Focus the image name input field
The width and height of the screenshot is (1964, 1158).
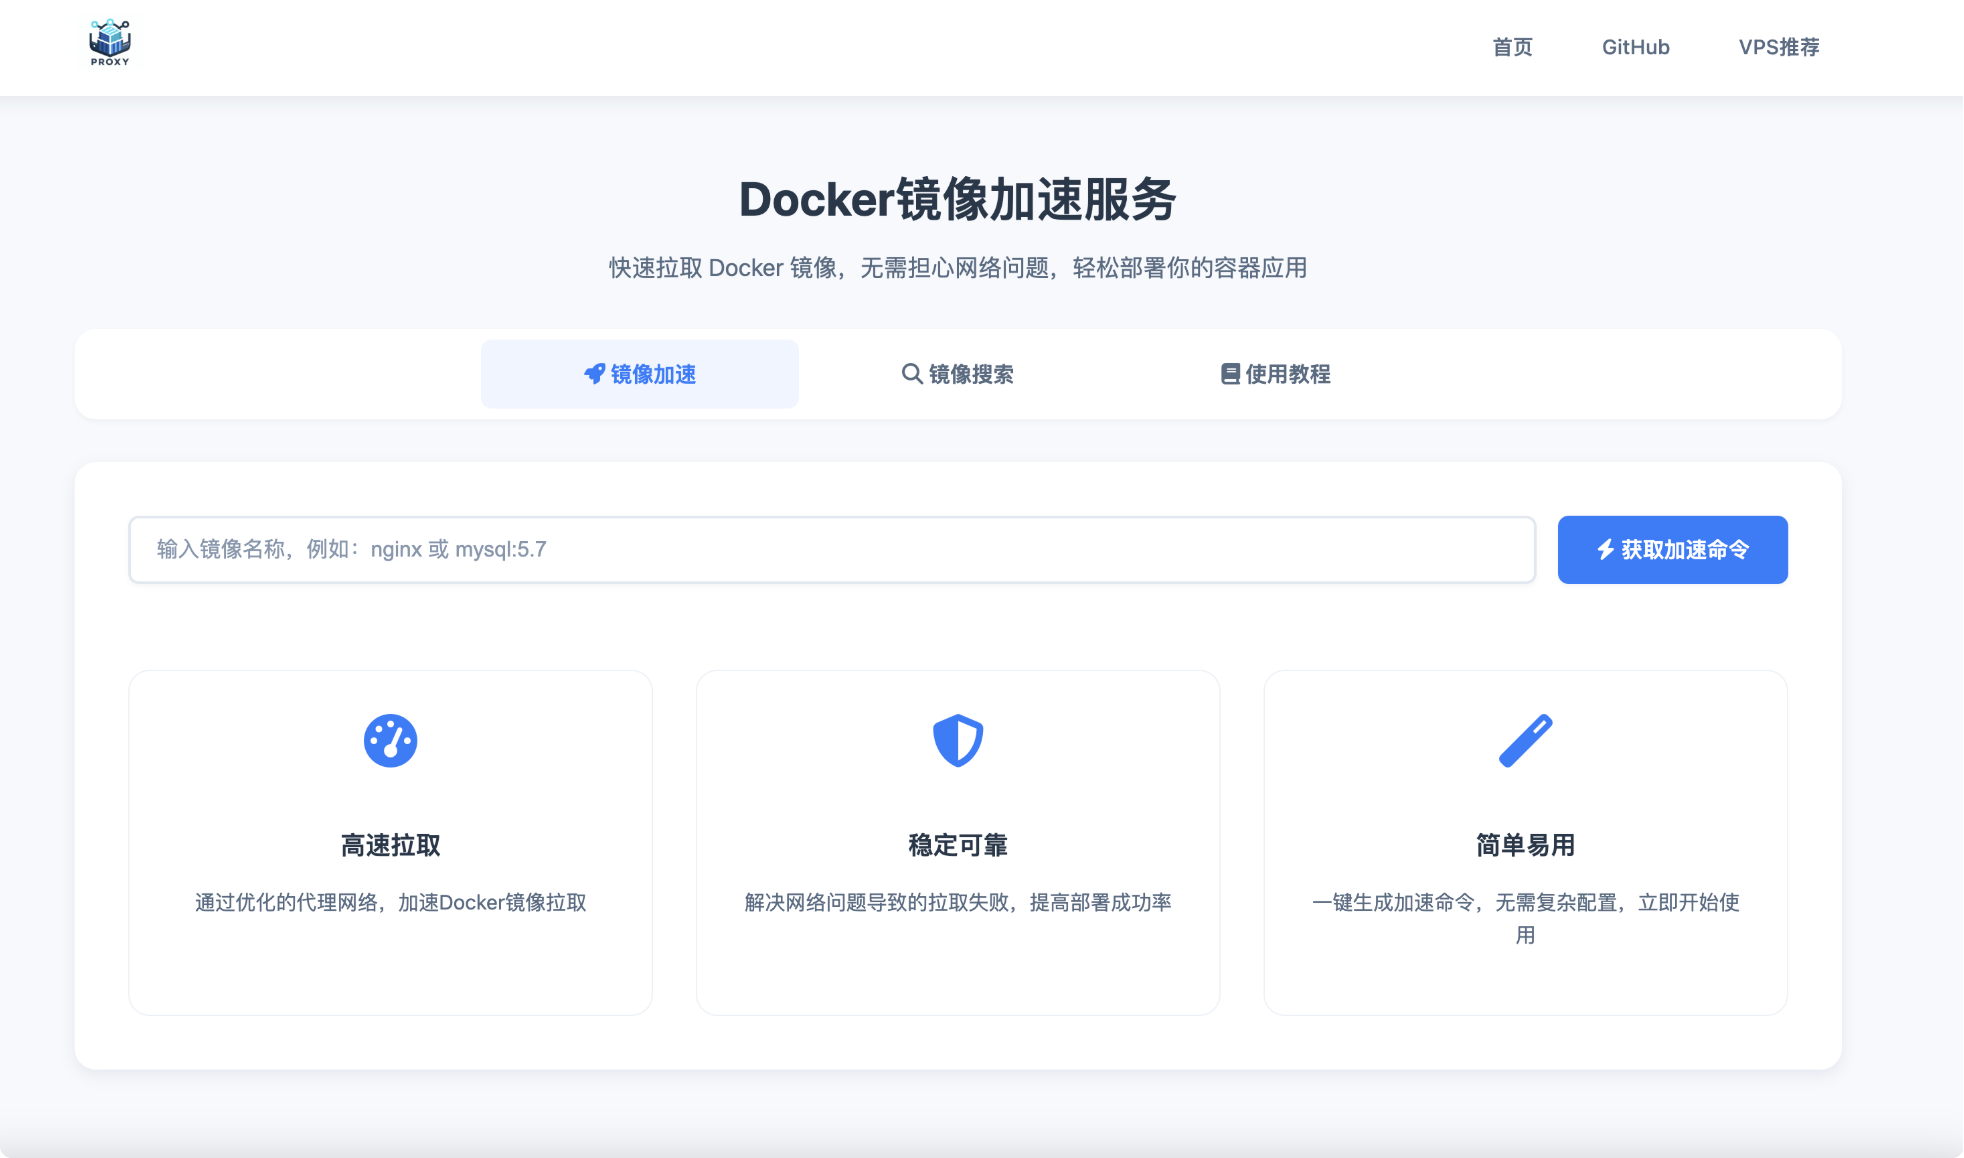pyautogui.click(x=831, y=550)
